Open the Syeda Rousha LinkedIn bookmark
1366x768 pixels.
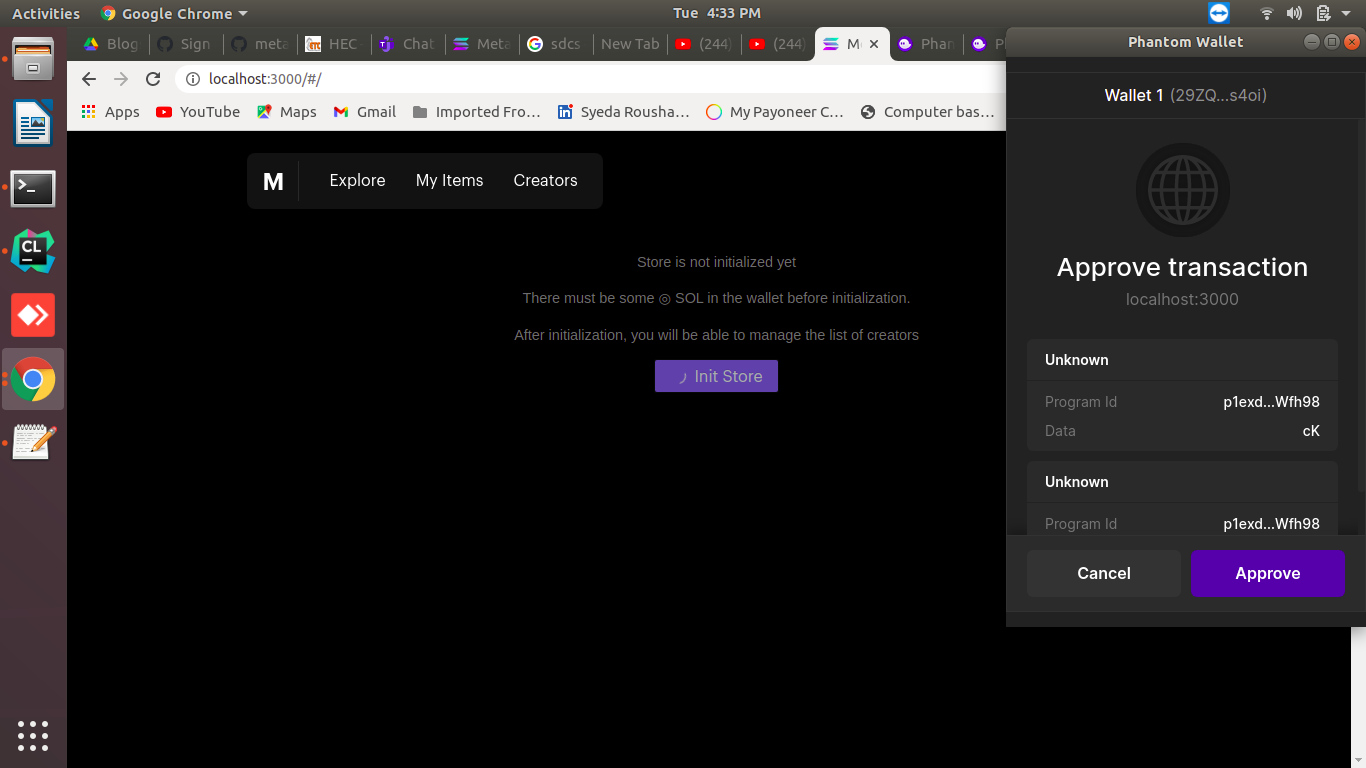624,112
